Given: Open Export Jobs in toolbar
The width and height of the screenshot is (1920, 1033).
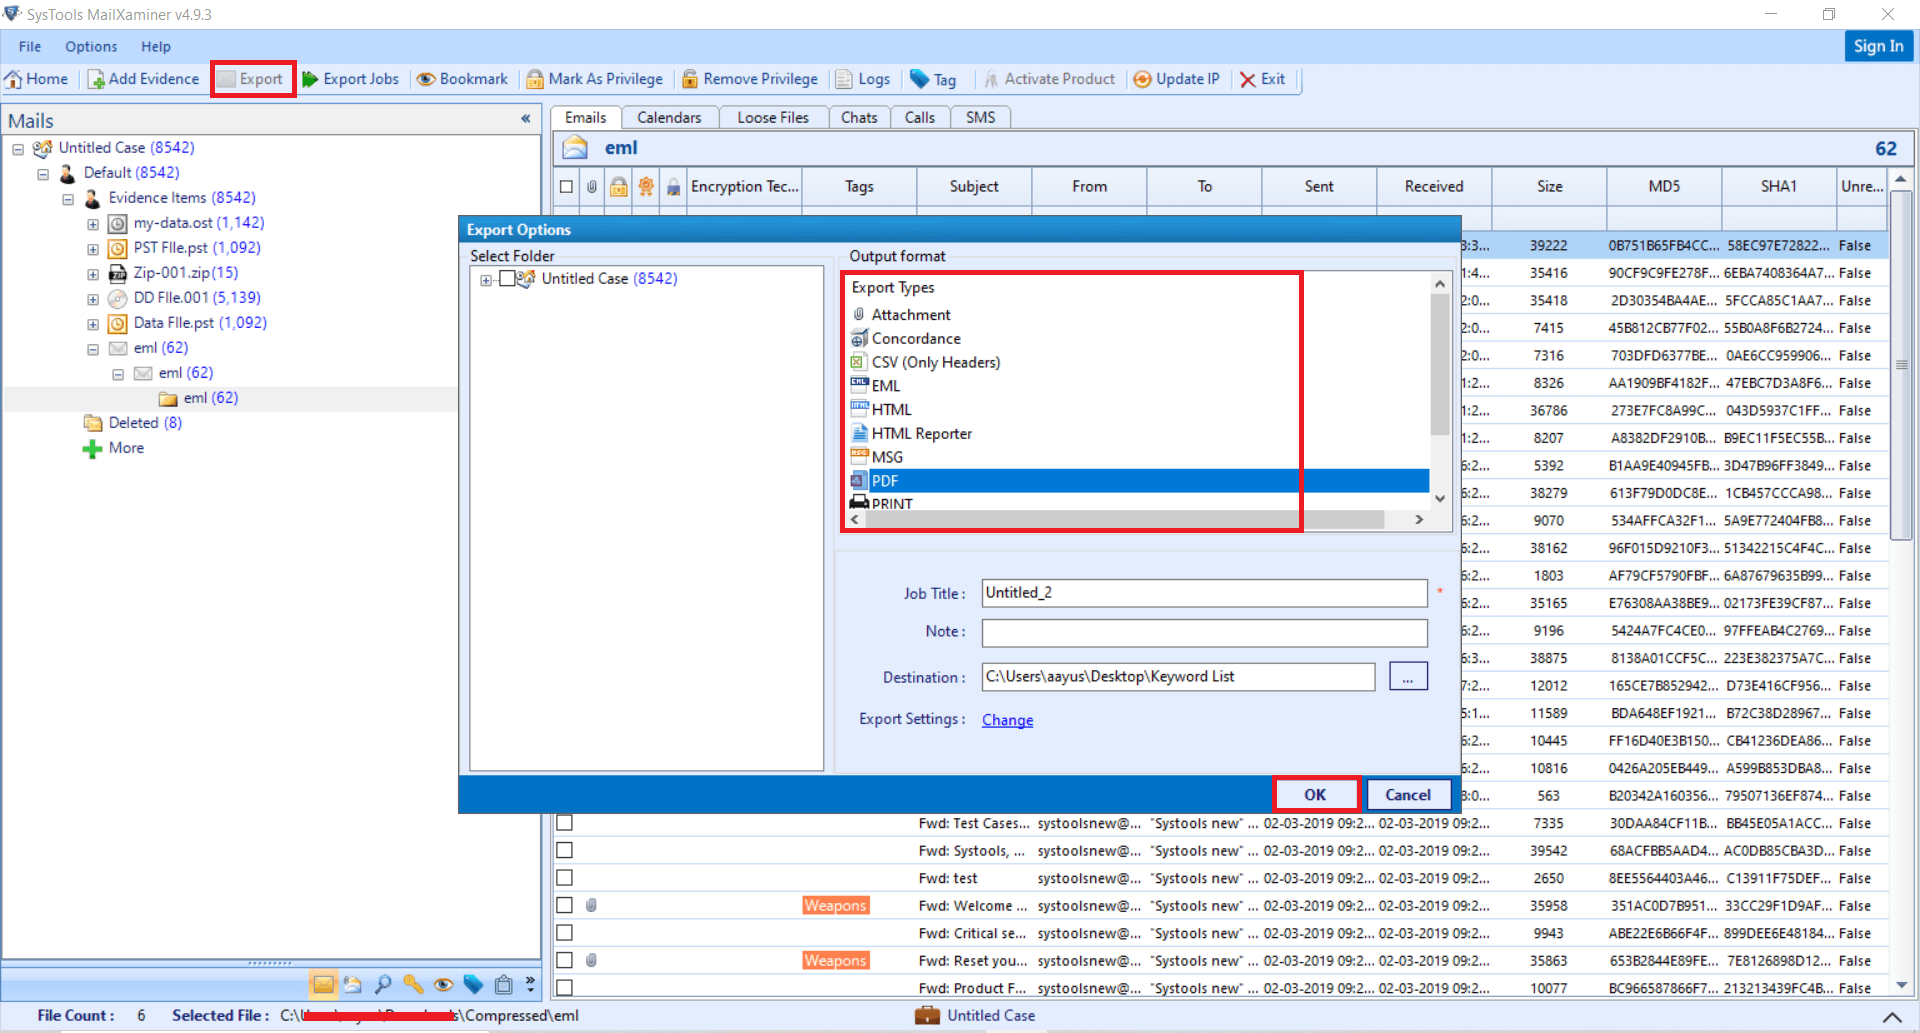Looking at the screenshot, I should 351,79.
